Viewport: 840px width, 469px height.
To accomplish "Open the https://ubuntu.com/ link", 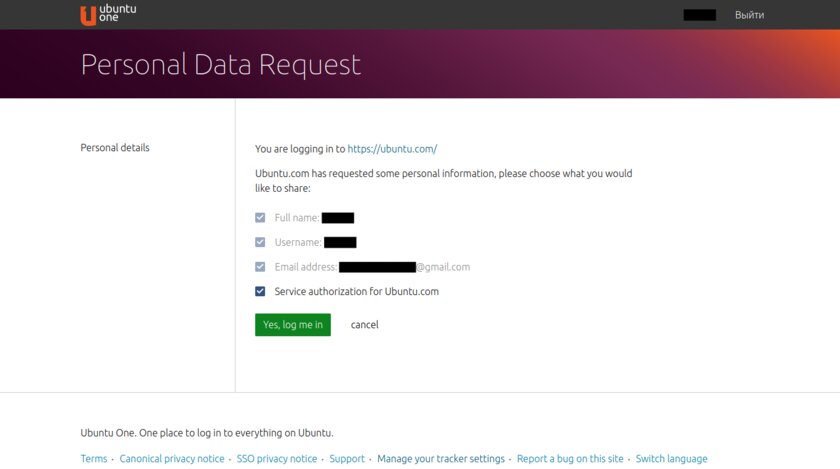I will 392,149.
